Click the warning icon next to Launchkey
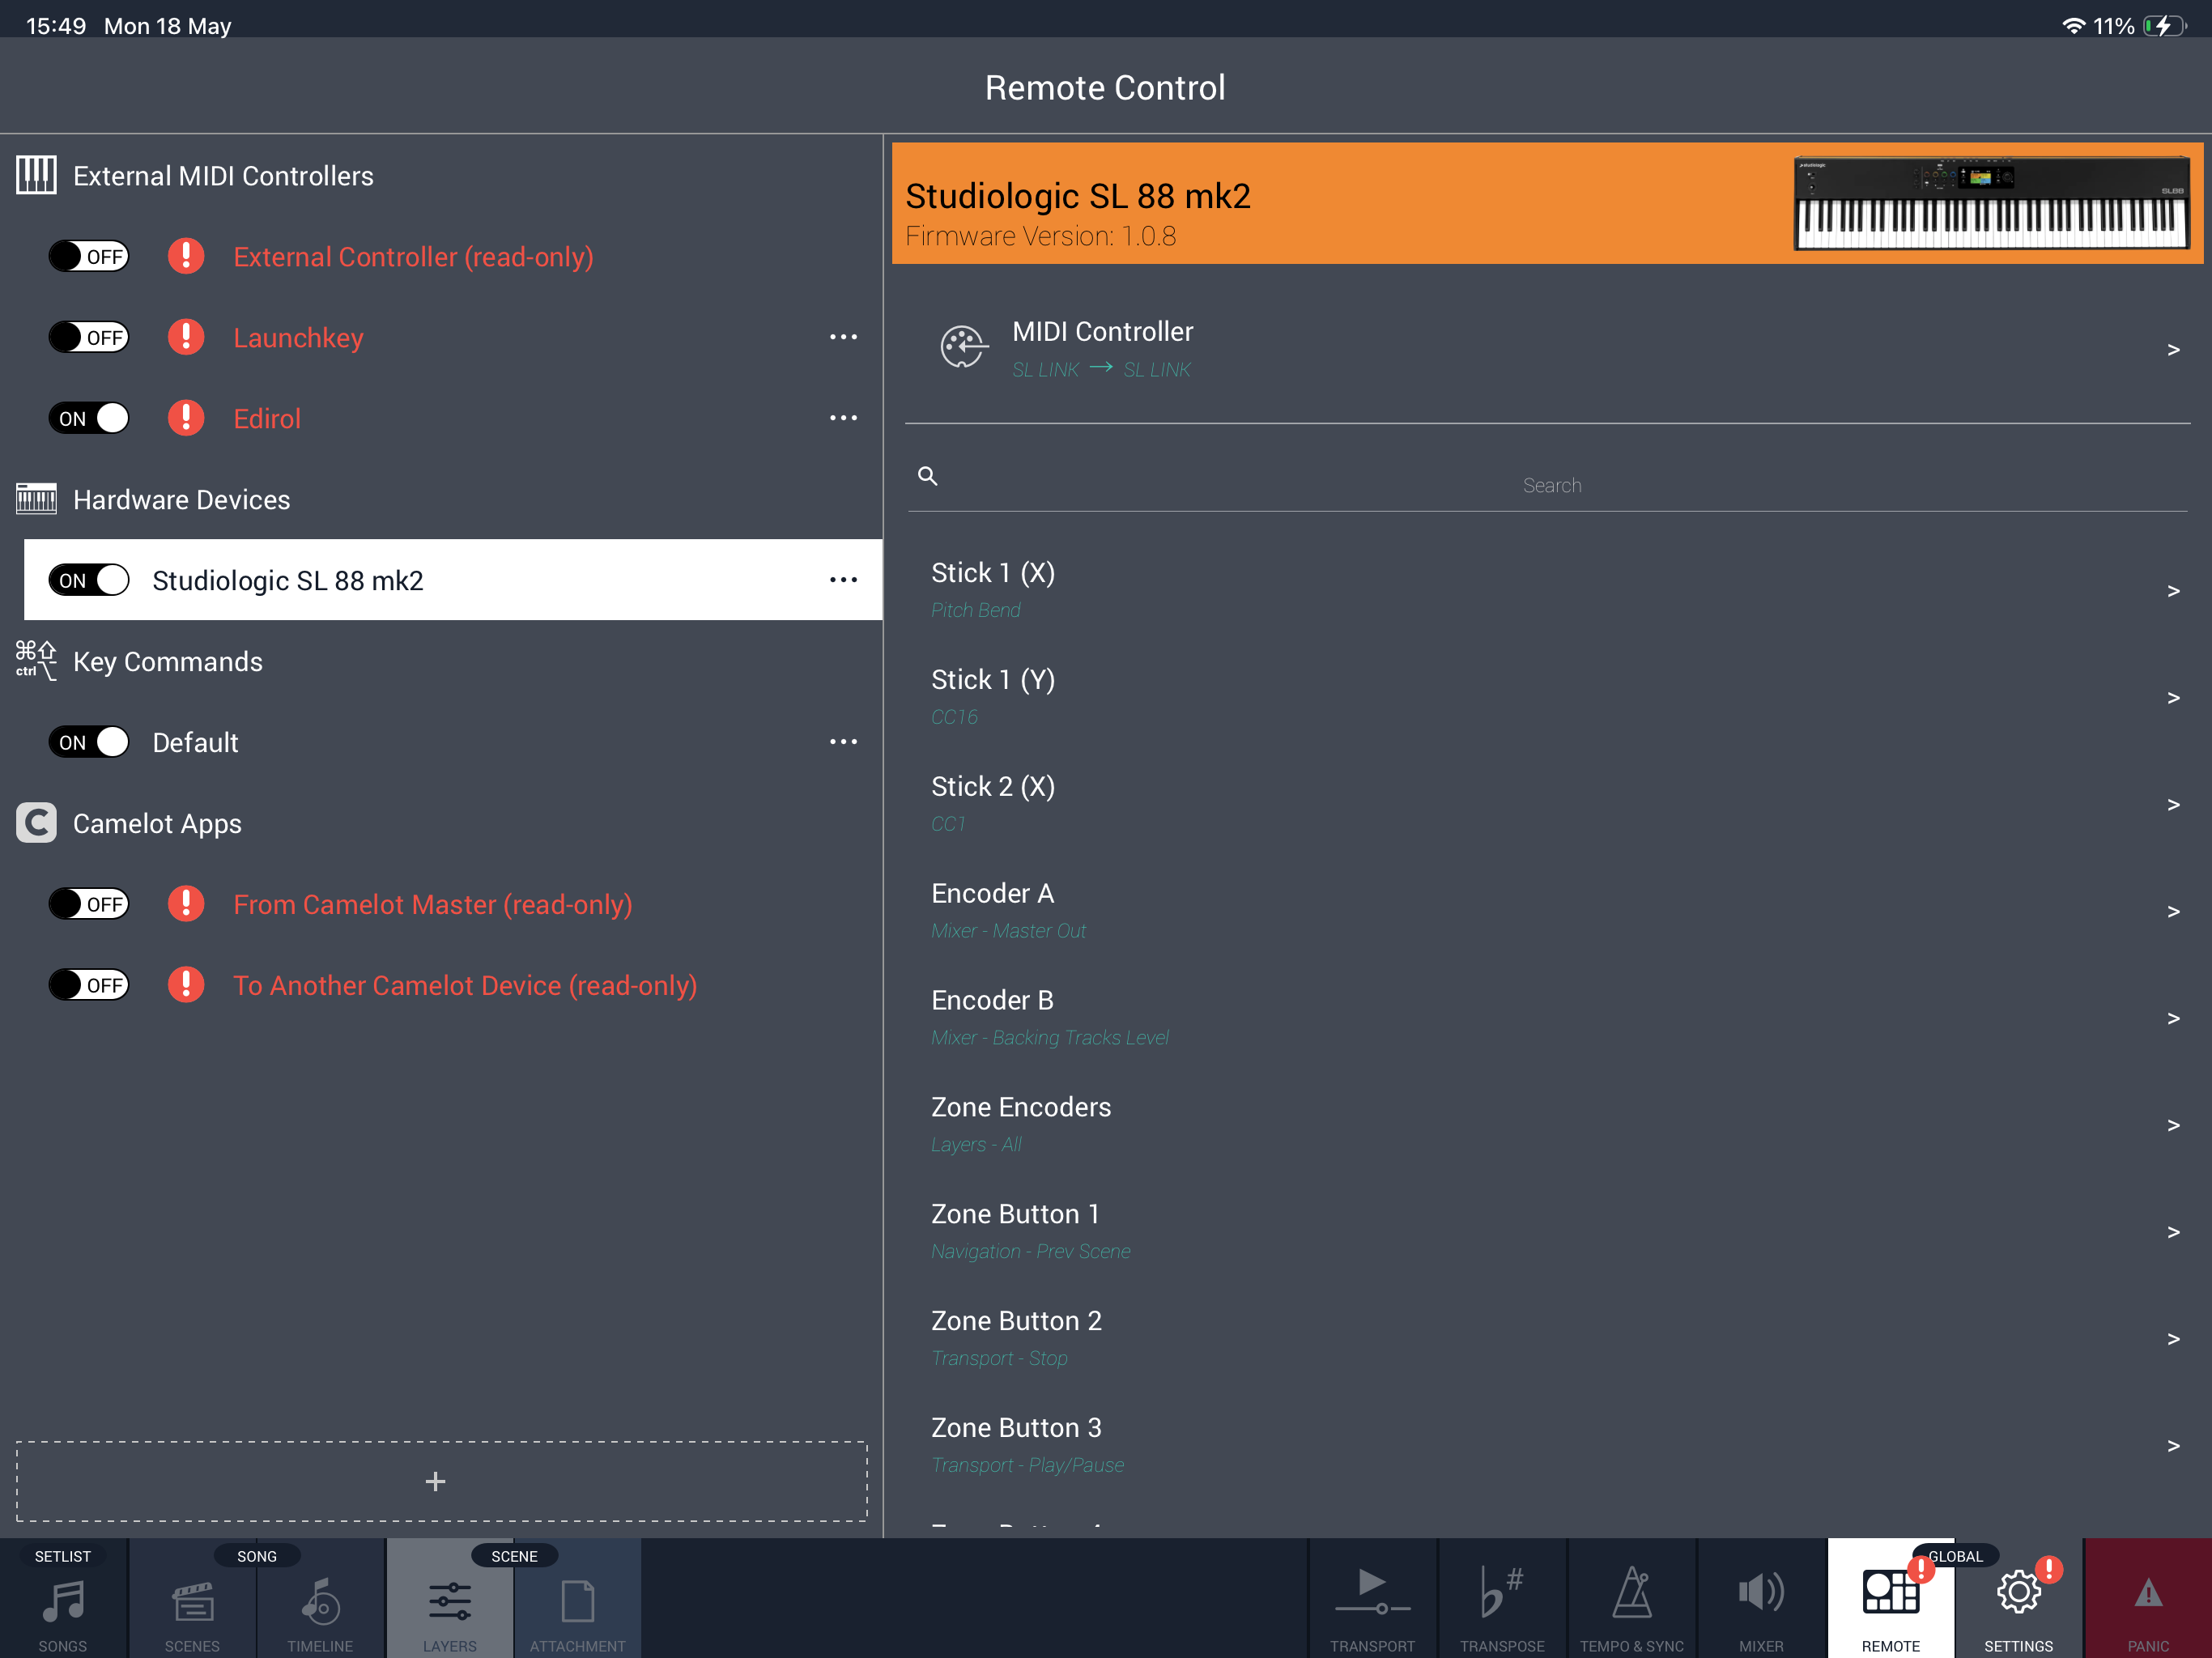The height and width of the screenshot is (1658, 2212). (x=186, y=337)
